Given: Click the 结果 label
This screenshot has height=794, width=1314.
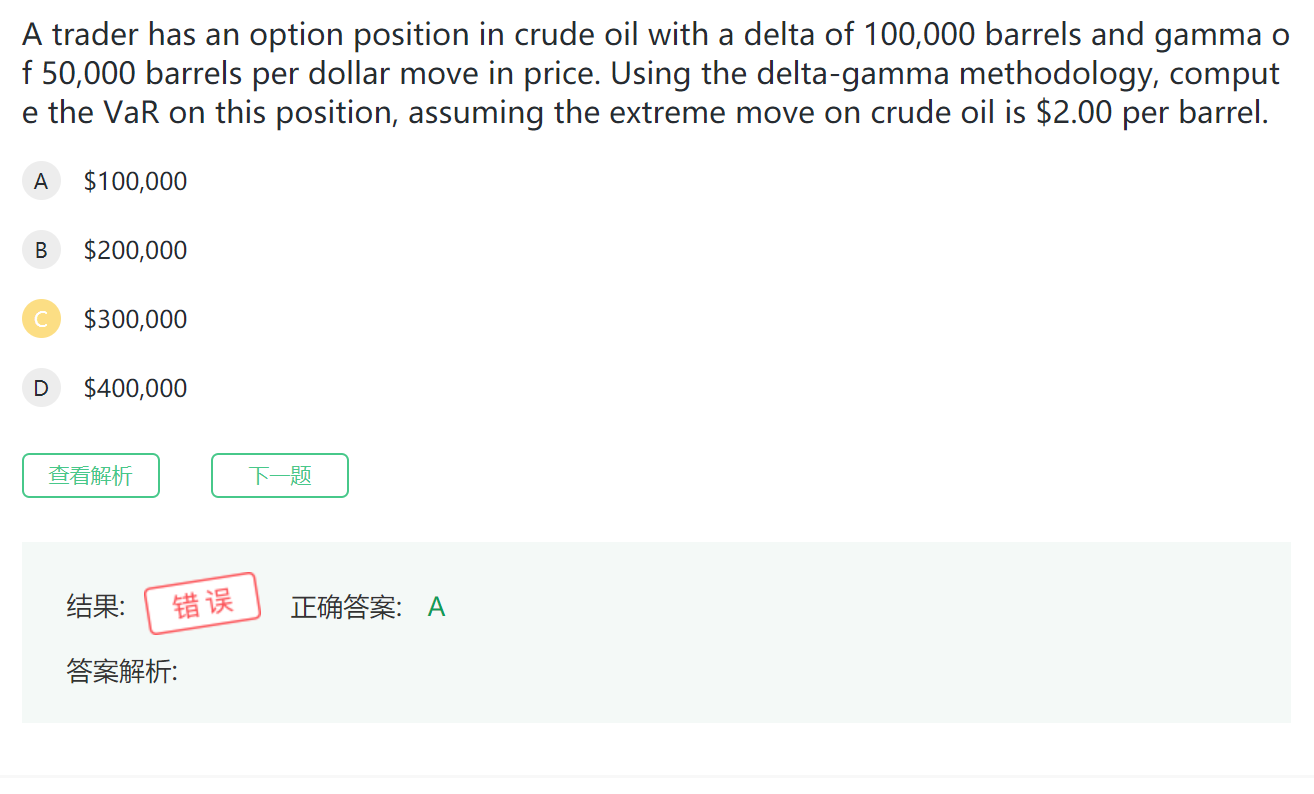Looking at the screenshot, I should [95, 607].
